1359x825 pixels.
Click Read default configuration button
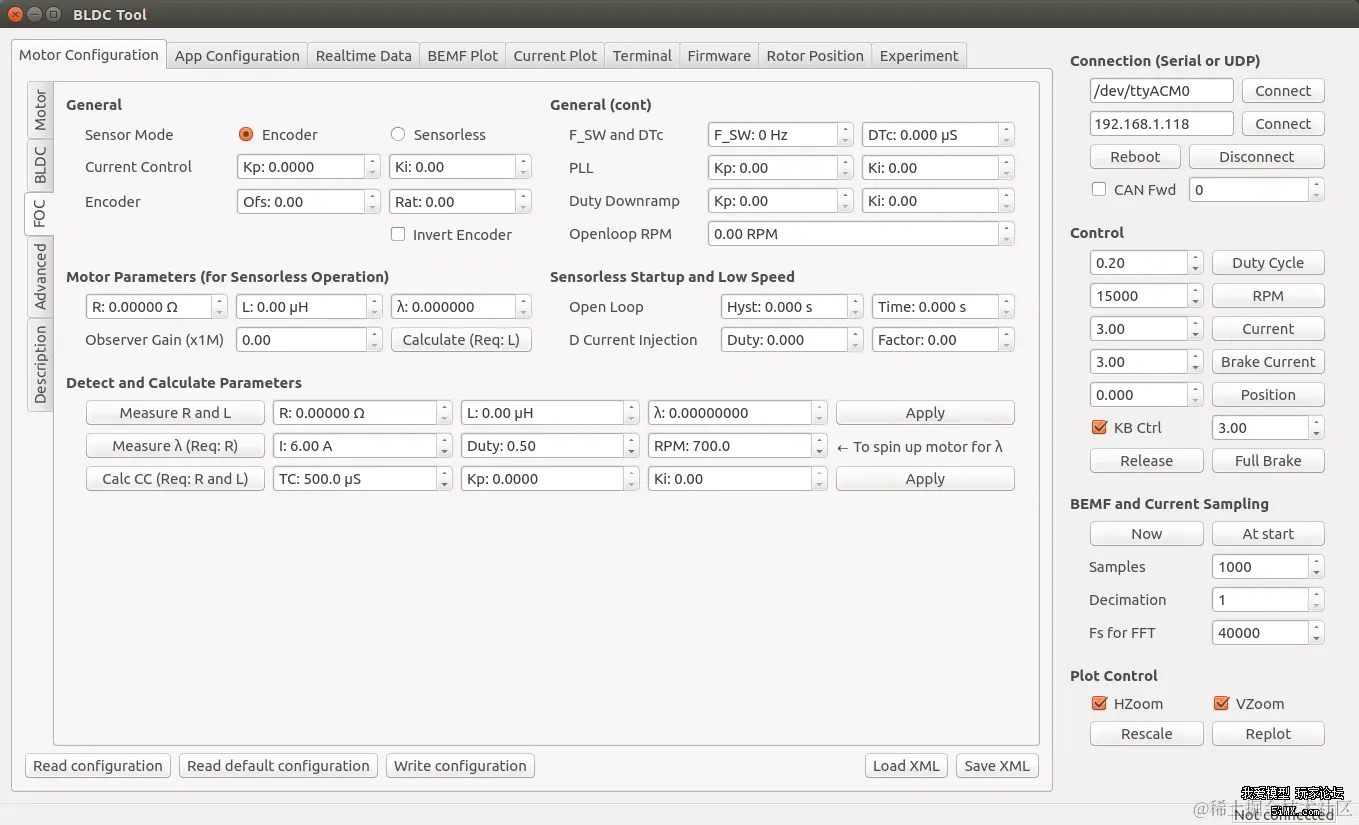tap(278, 766)
